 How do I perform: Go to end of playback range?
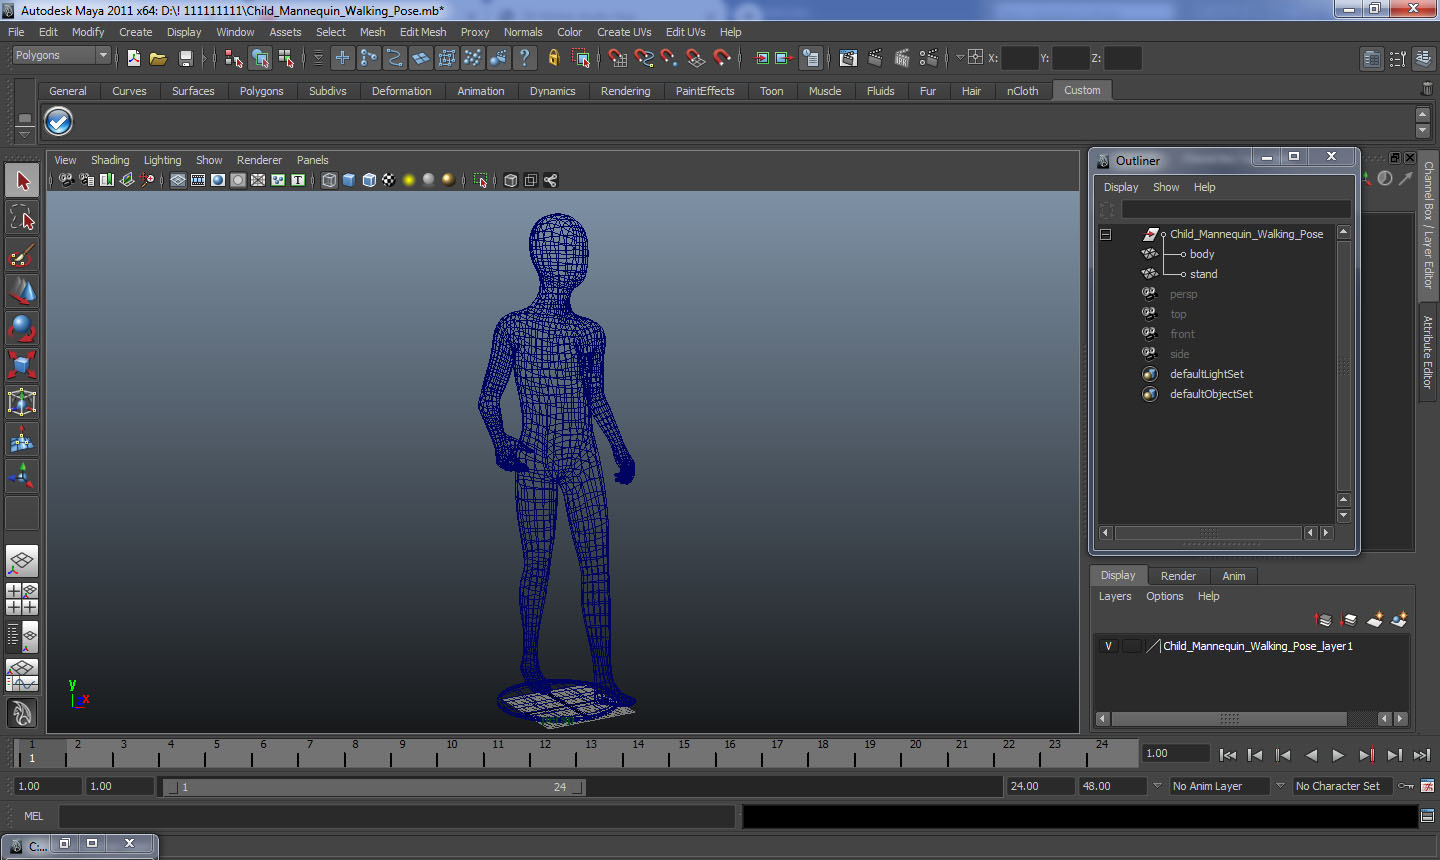coord(1422,755)
